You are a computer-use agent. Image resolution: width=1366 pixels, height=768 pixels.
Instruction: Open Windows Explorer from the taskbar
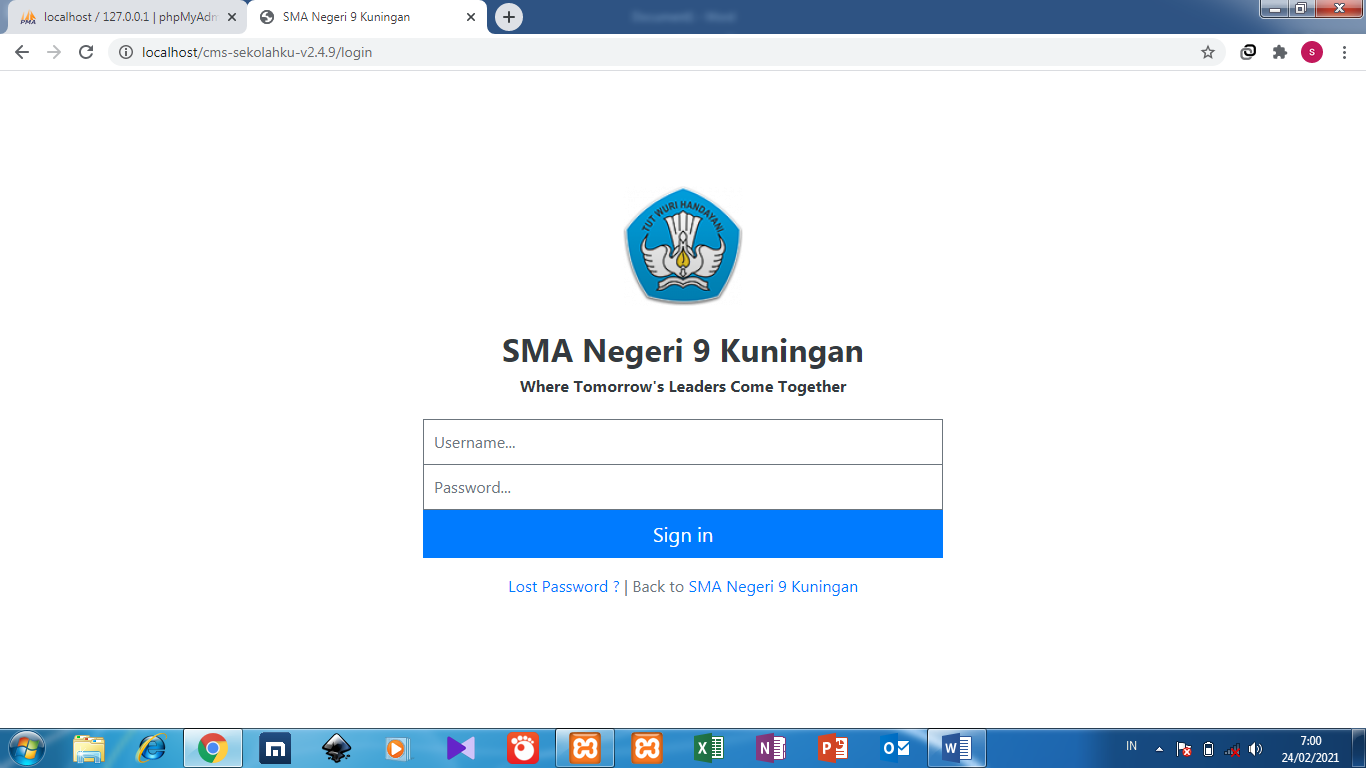click(89, 748)
